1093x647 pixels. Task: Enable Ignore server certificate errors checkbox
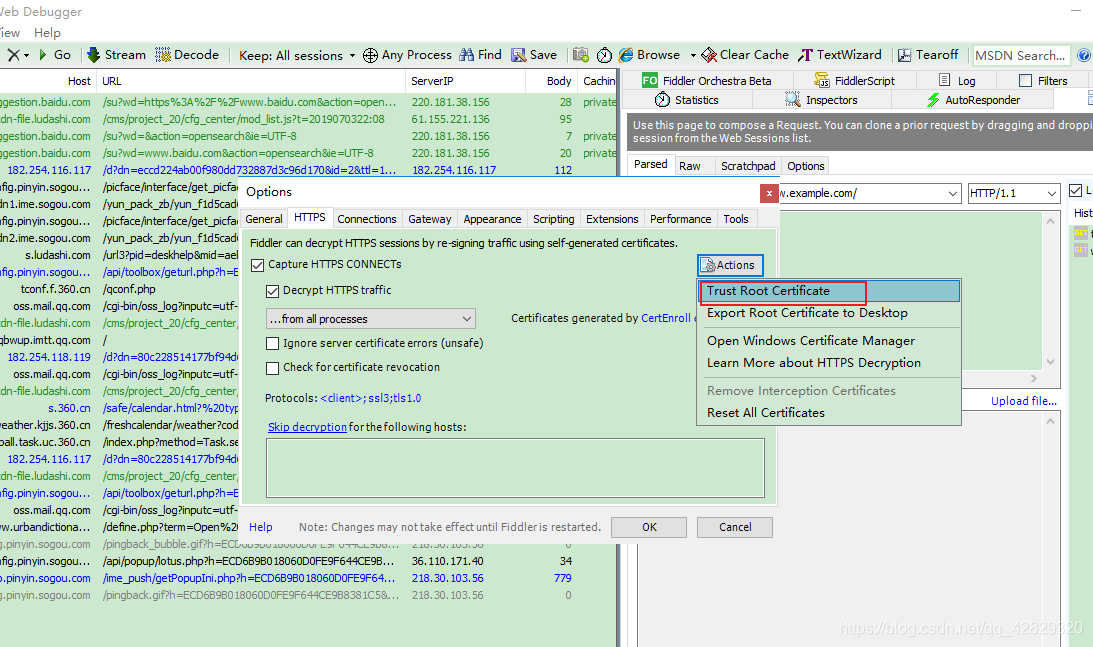[273, 344]
